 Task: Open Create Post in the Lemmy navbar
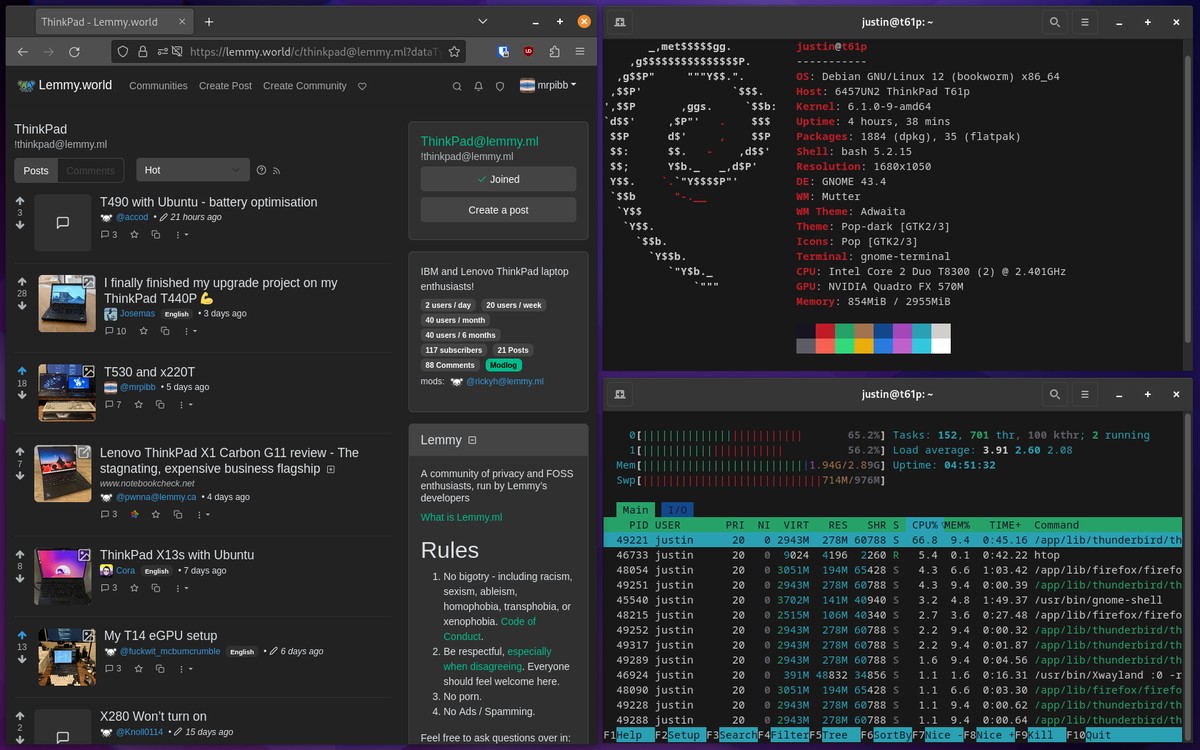225,86
